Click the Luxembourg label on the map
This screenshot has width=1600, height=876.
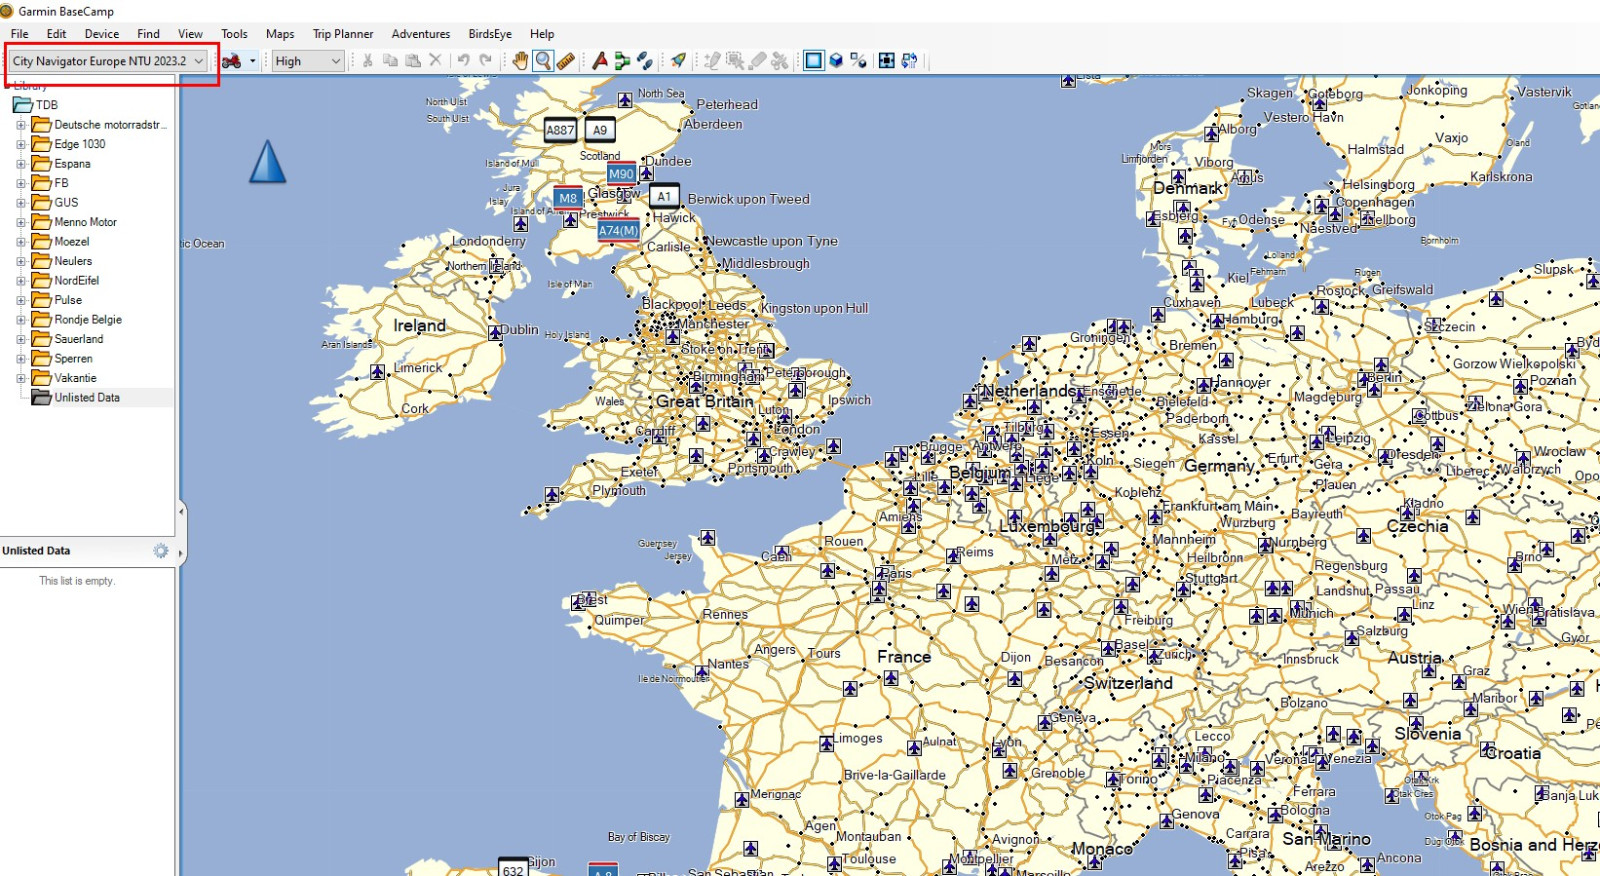point(1047,526)
